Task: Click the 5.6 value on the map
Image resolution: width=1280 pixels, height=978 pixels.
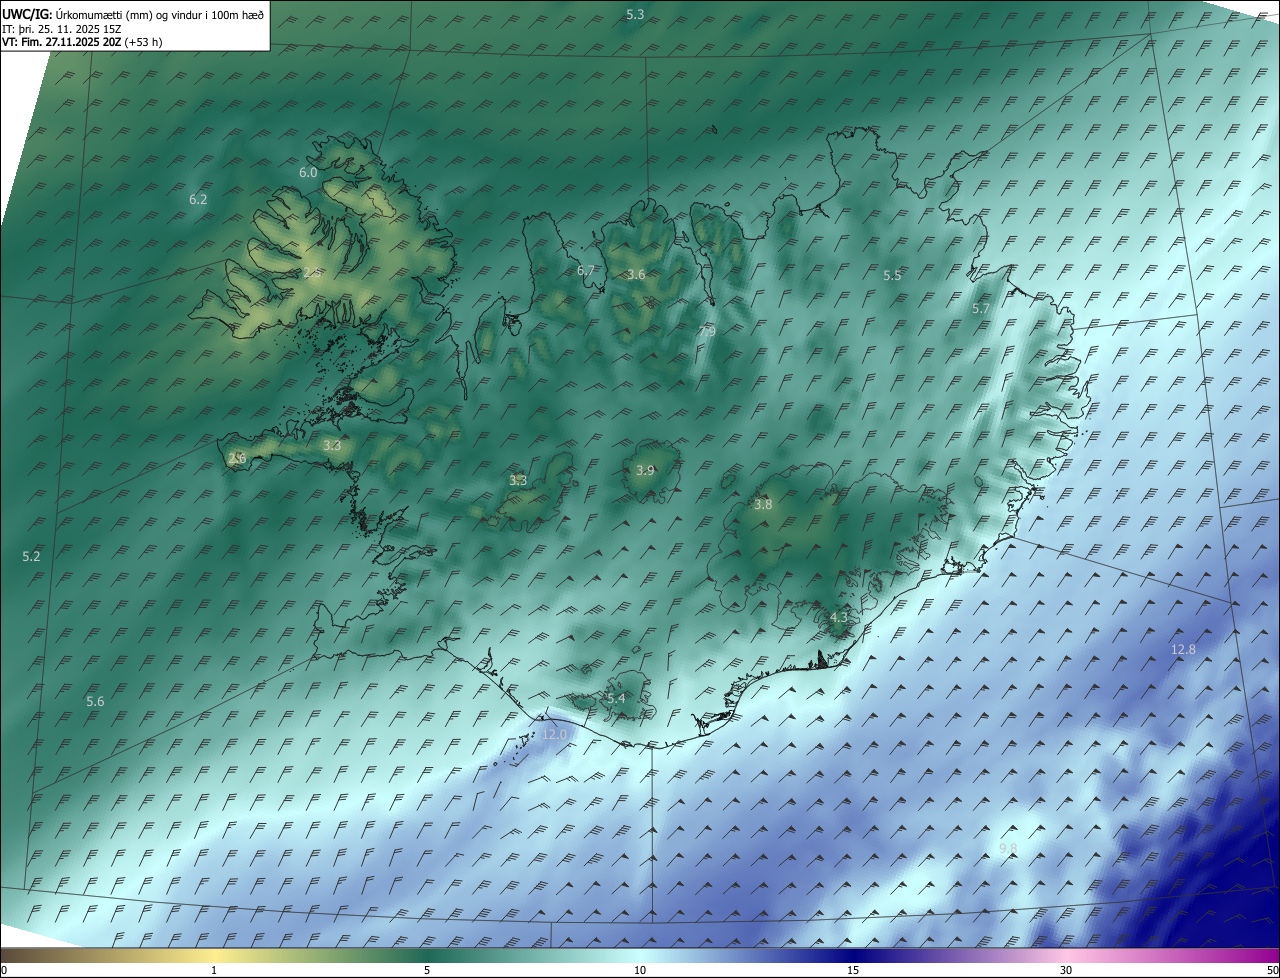Action: tap(95, 701)
